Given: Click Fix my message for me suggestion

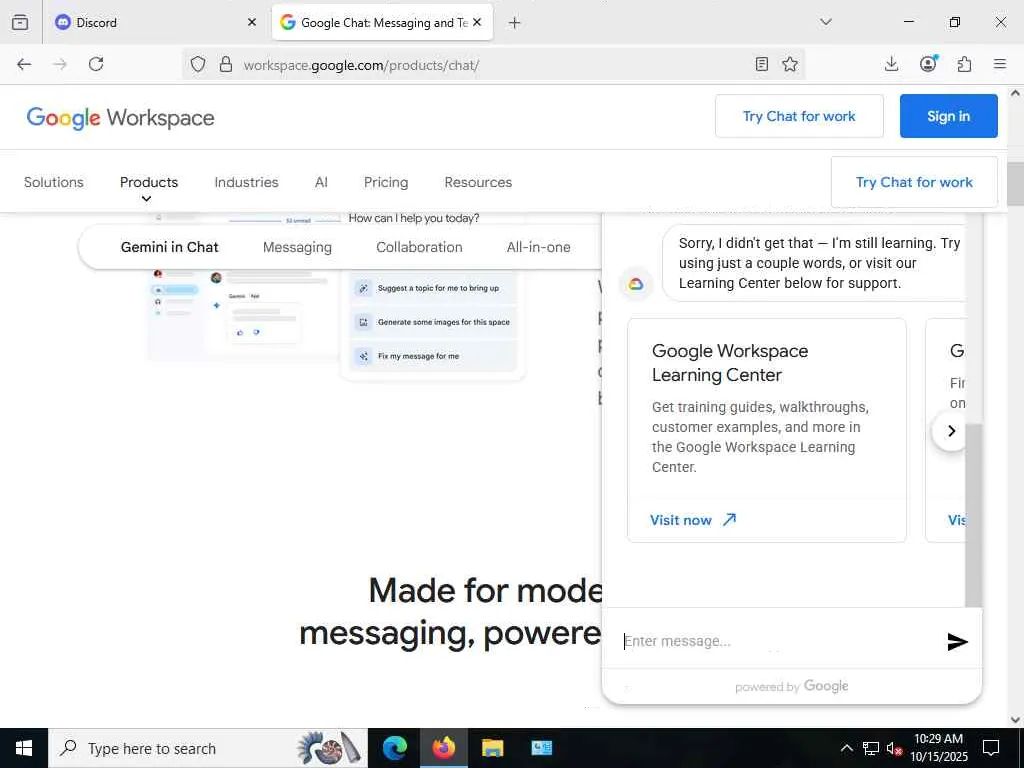Looking at the screenshot, I should pos(434,356).
